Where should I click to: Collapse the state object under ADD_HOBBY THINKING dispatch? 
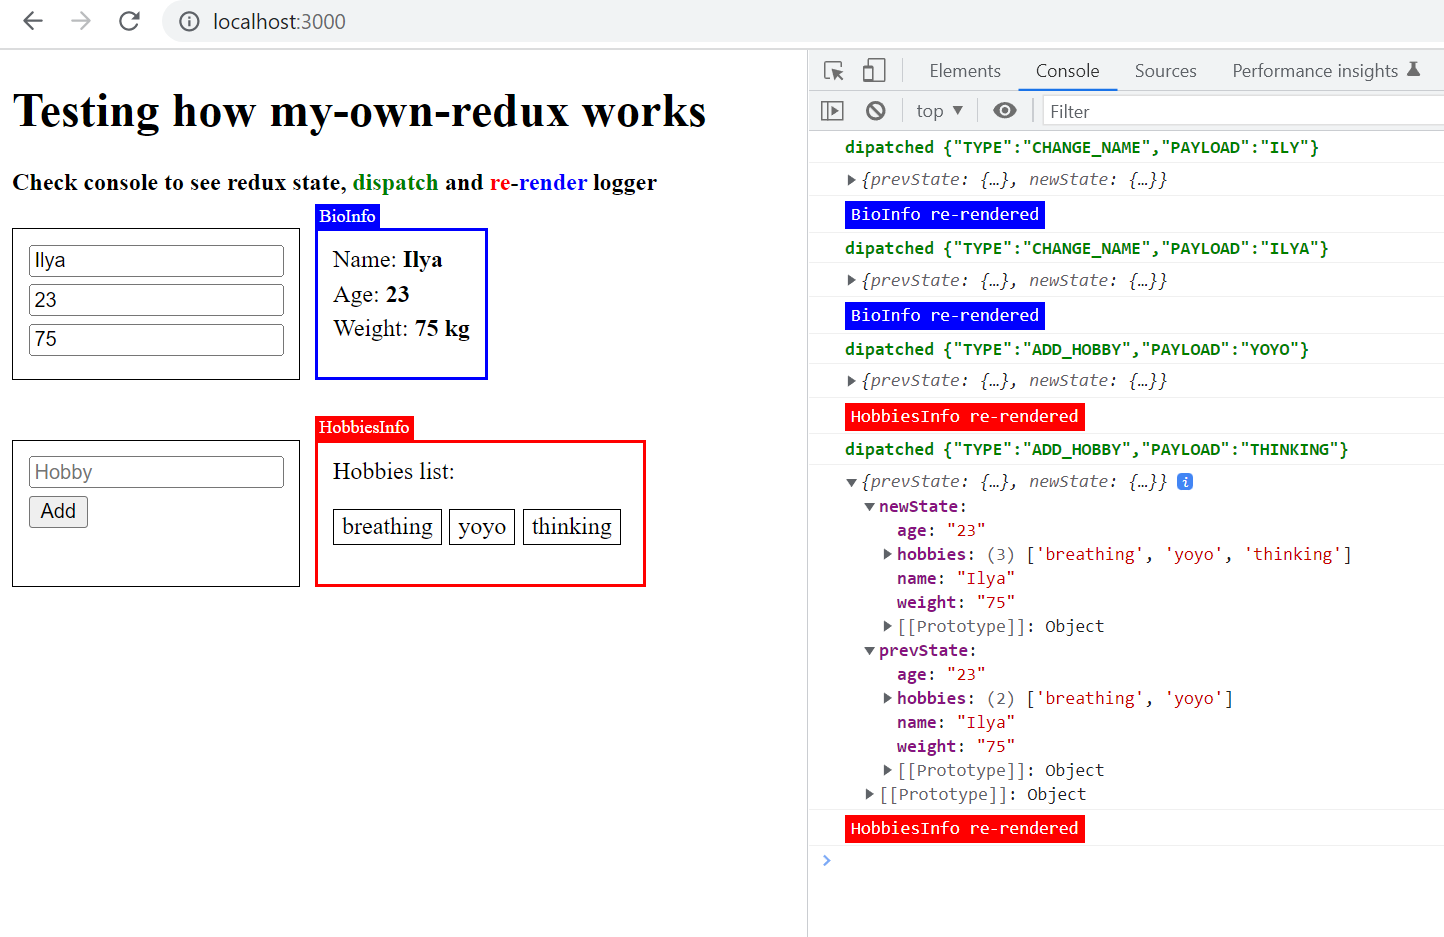tap(851, 482)
